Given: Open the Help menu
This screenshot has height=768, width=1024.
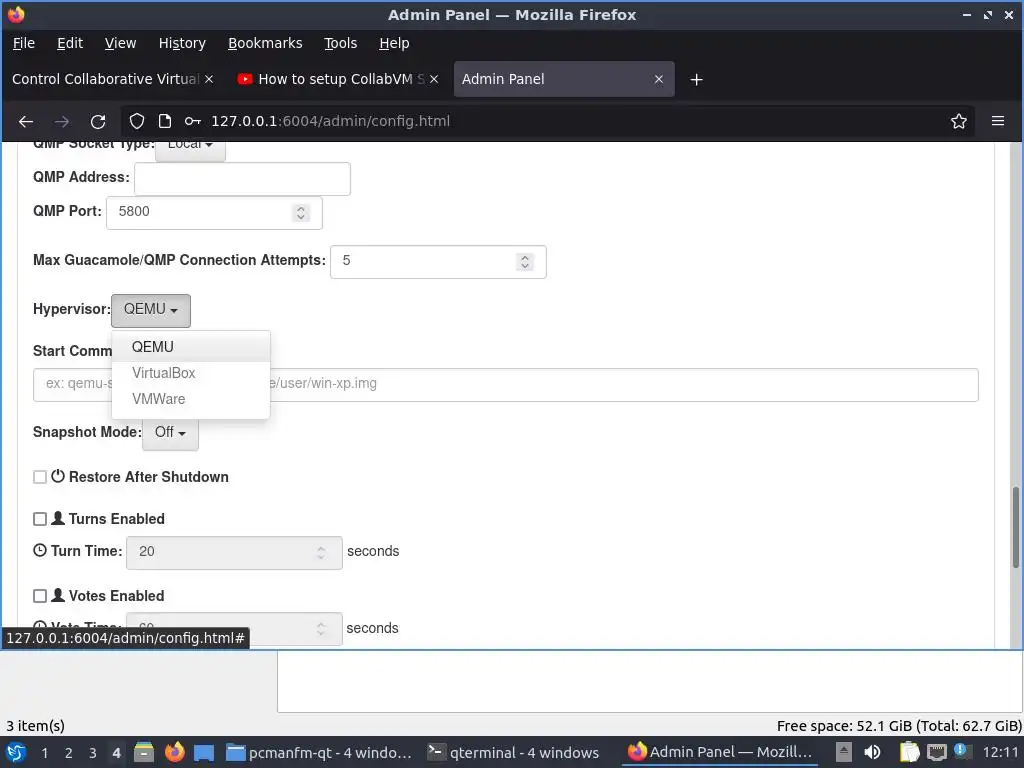Looking at the screenshot, I should click(394, 43).
